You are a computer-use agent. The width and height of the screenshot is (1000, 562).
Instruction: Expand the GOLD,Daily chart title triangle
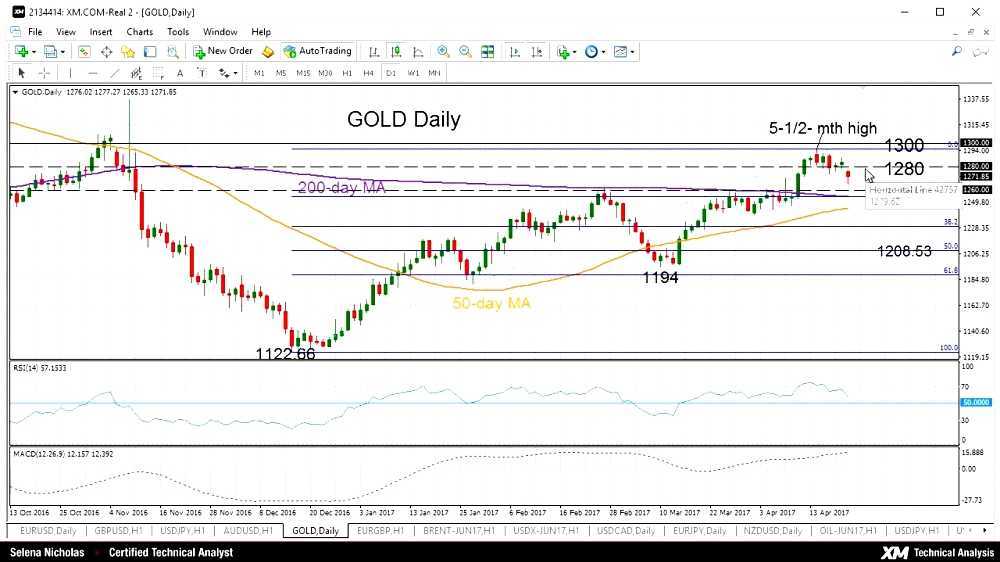[x=15, y=92]
